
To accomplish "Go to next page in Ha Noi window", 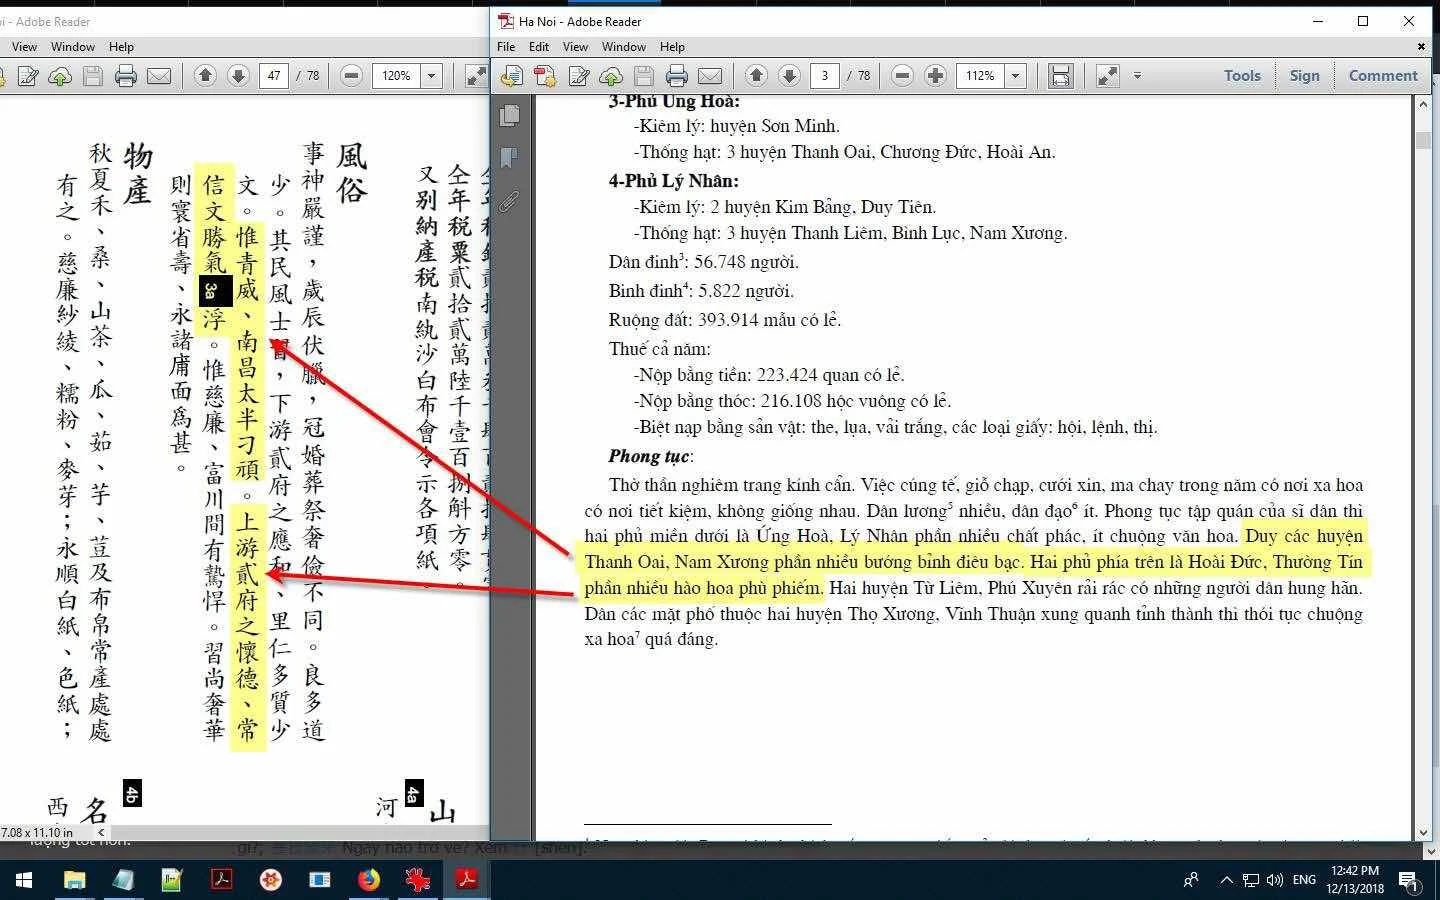I will [789, 76].
